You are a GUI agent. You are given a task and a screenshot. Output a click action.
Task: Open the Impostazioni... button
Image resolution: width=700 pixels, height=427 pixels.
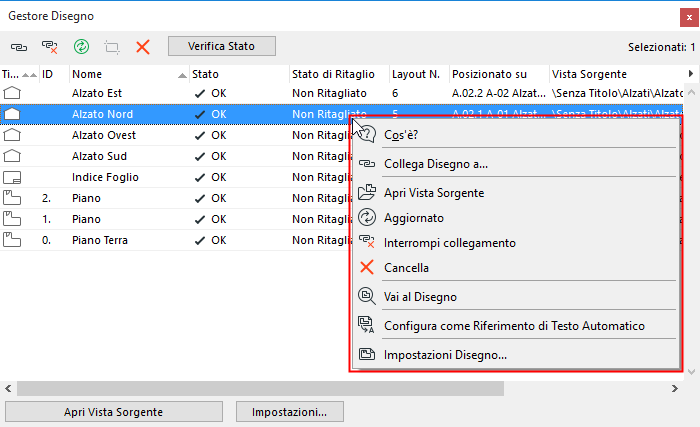coord(289,411)
